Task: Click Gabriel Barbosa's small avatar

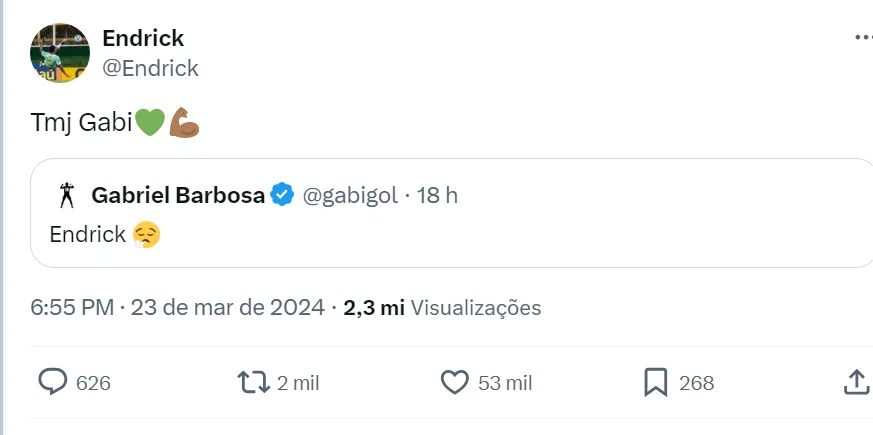Action: click(67, 195)
